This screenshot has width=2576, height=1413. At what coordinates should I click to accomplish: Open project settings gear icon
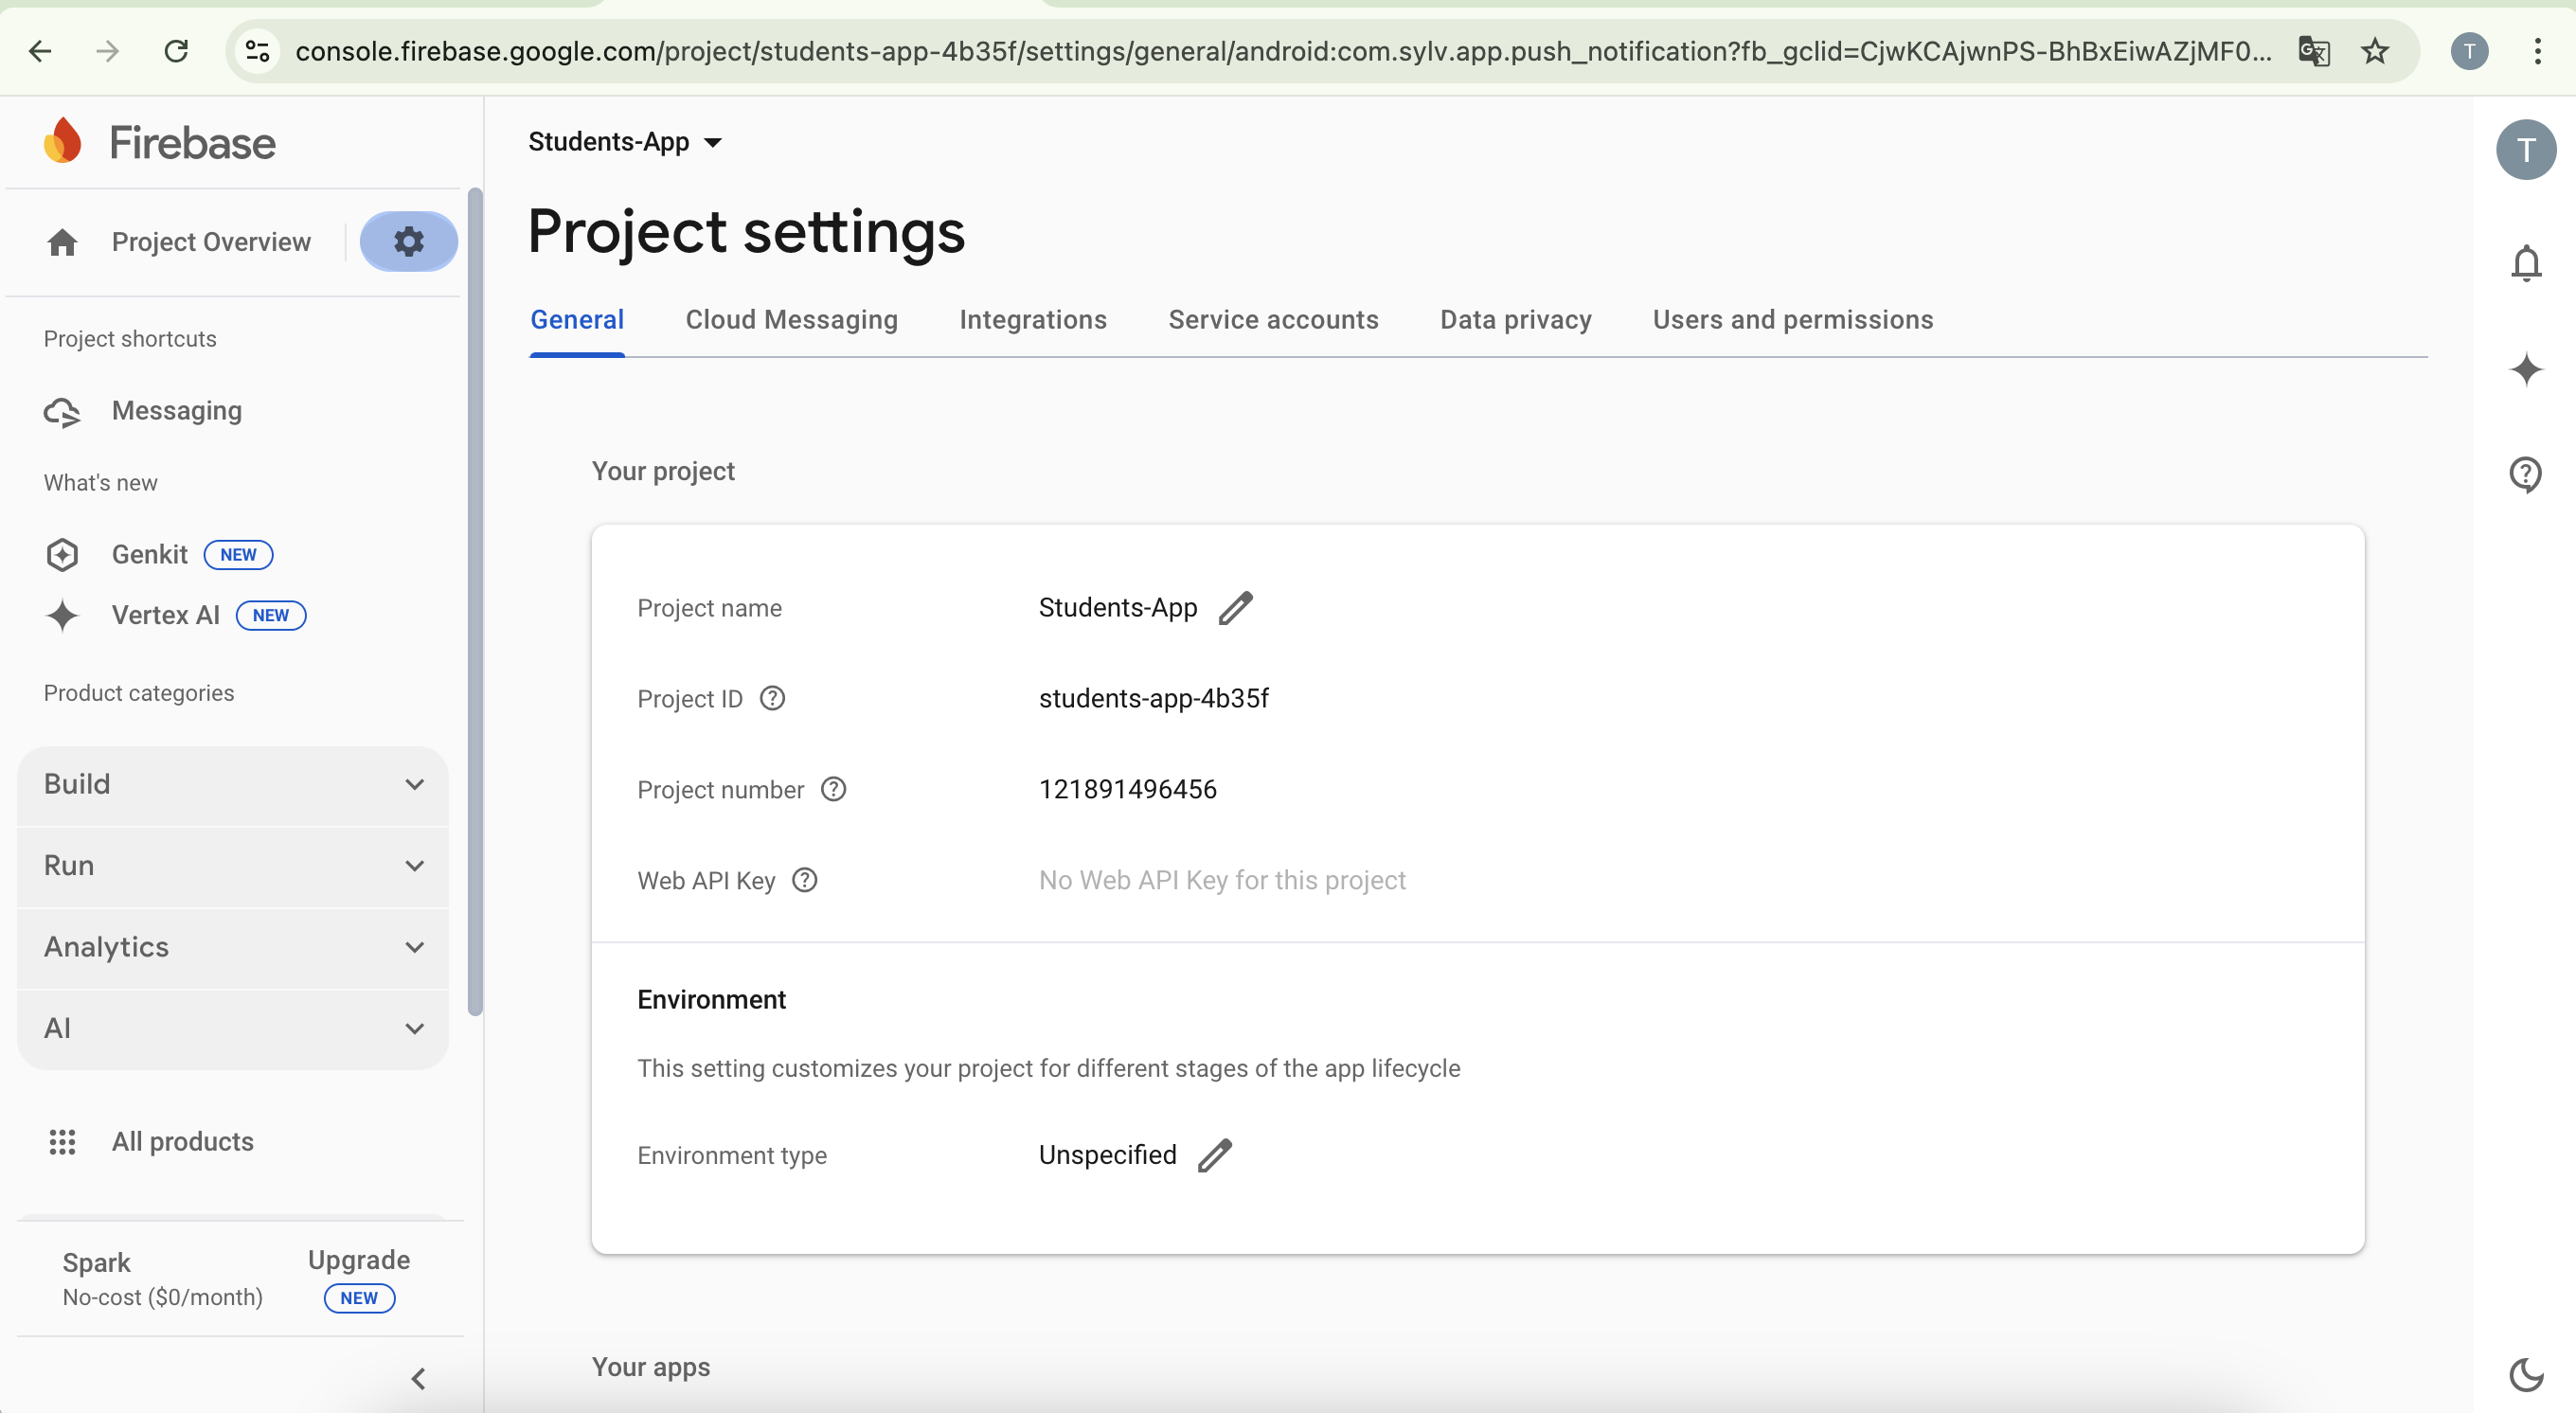[x=408, y=241]
